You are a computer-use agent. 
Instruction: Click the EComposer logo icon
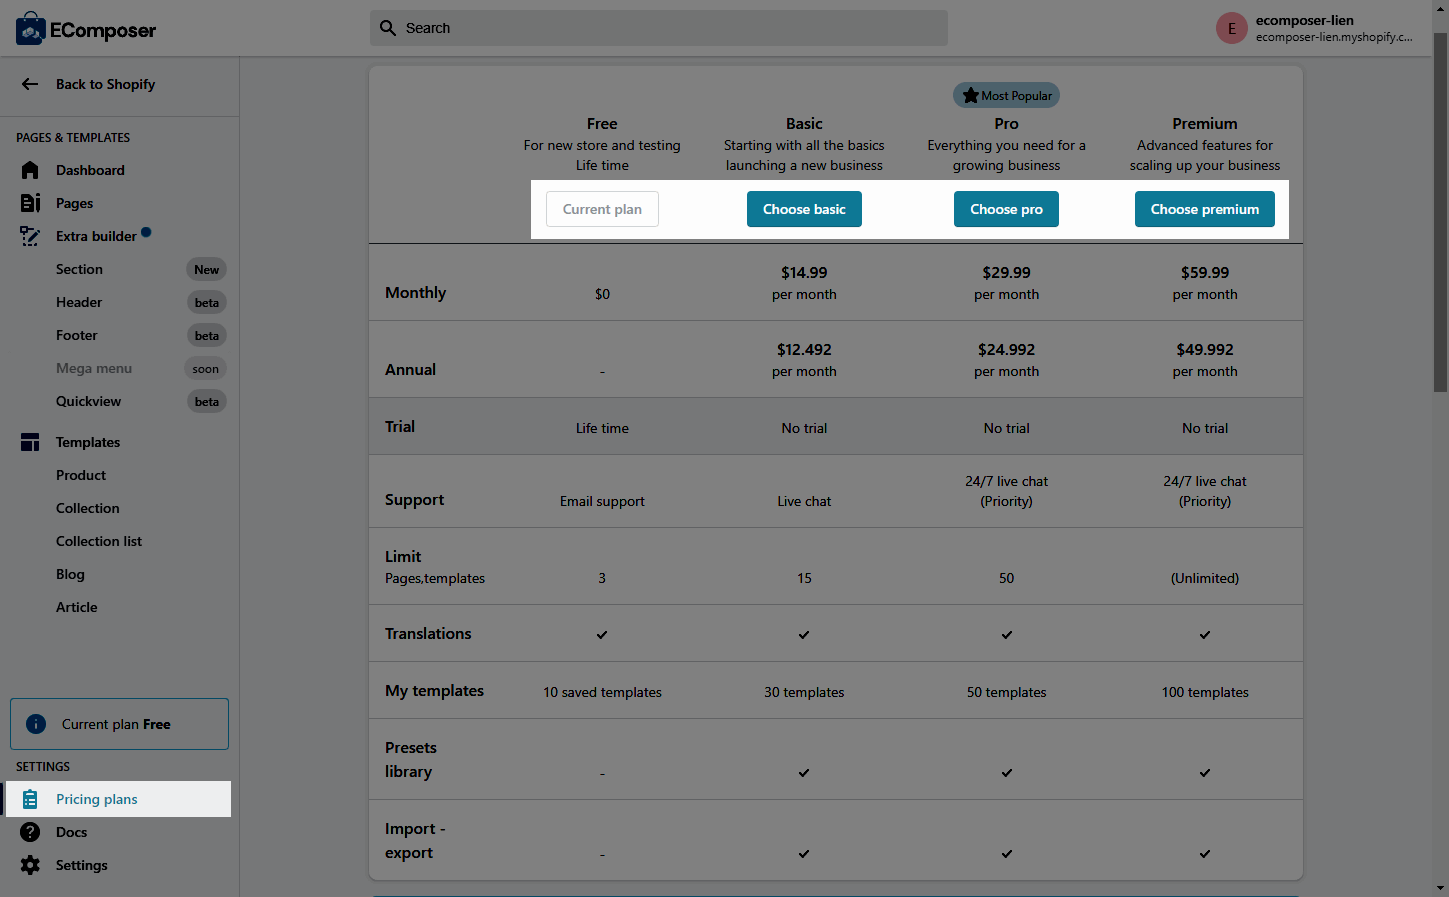[x=30, y=29]
